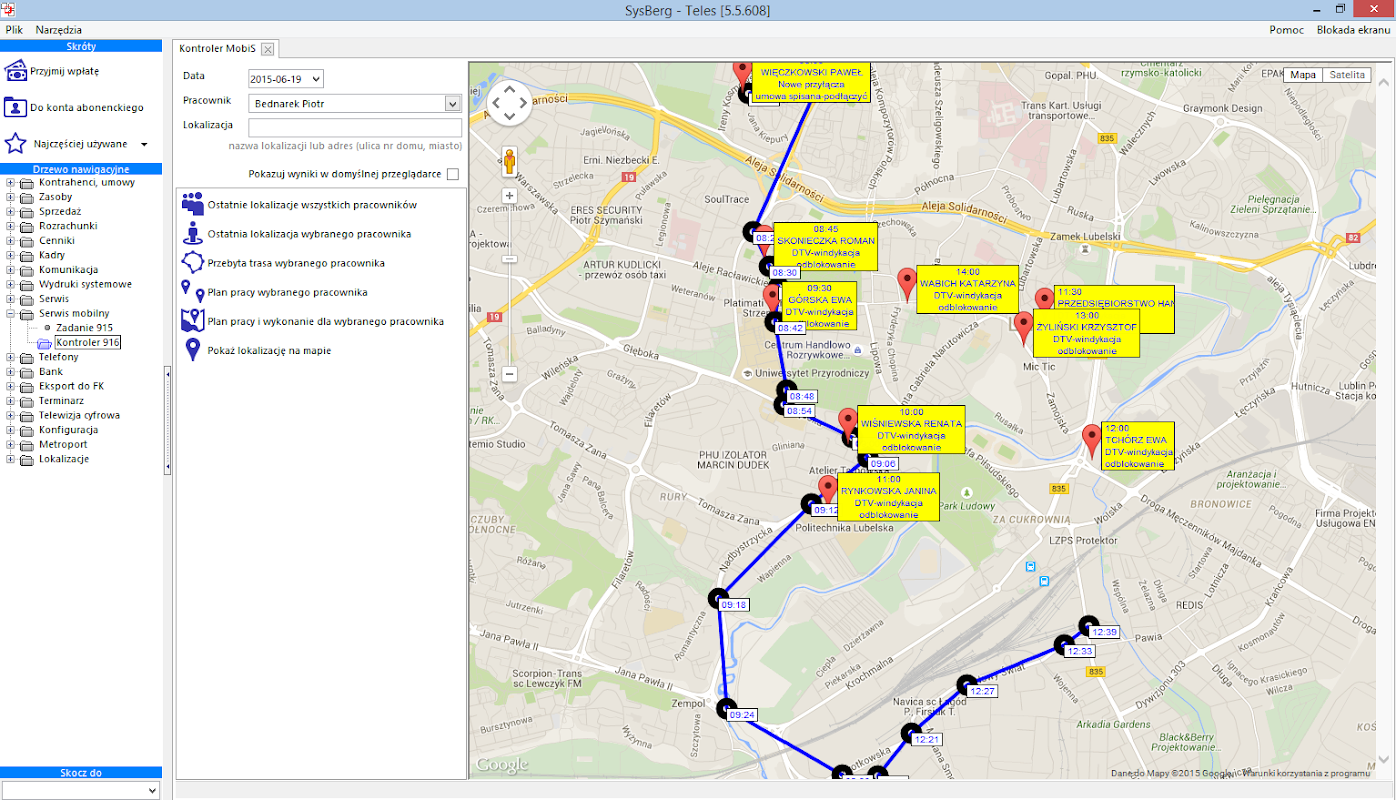
Task: Expand the Telewizja cyfrowa tree node
Action: pyautogui.click(x=11, y=415)
